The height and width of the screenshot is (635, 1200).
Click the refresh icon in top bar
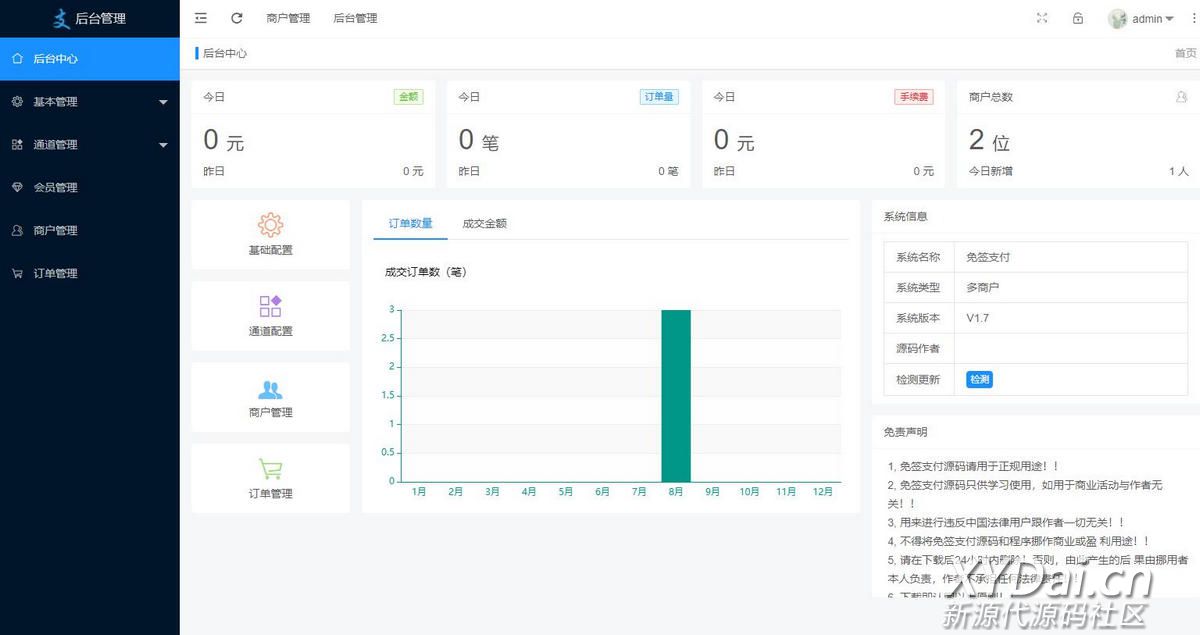(x=237, y=18)
